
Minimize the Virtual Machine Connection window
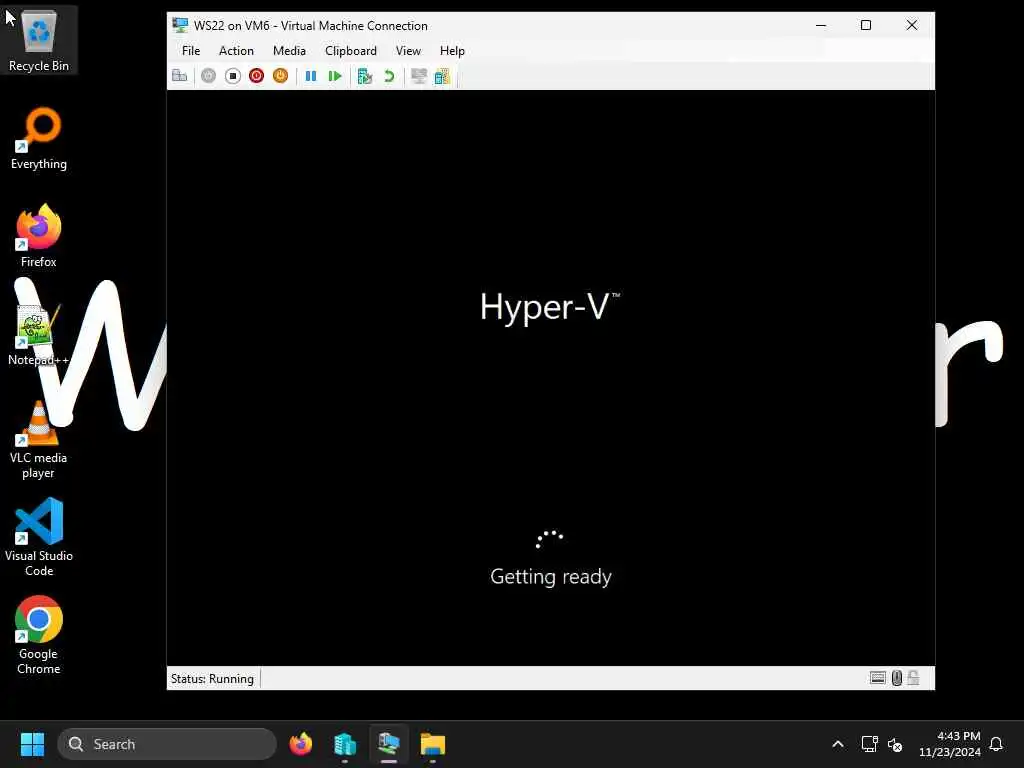[821, 25]
